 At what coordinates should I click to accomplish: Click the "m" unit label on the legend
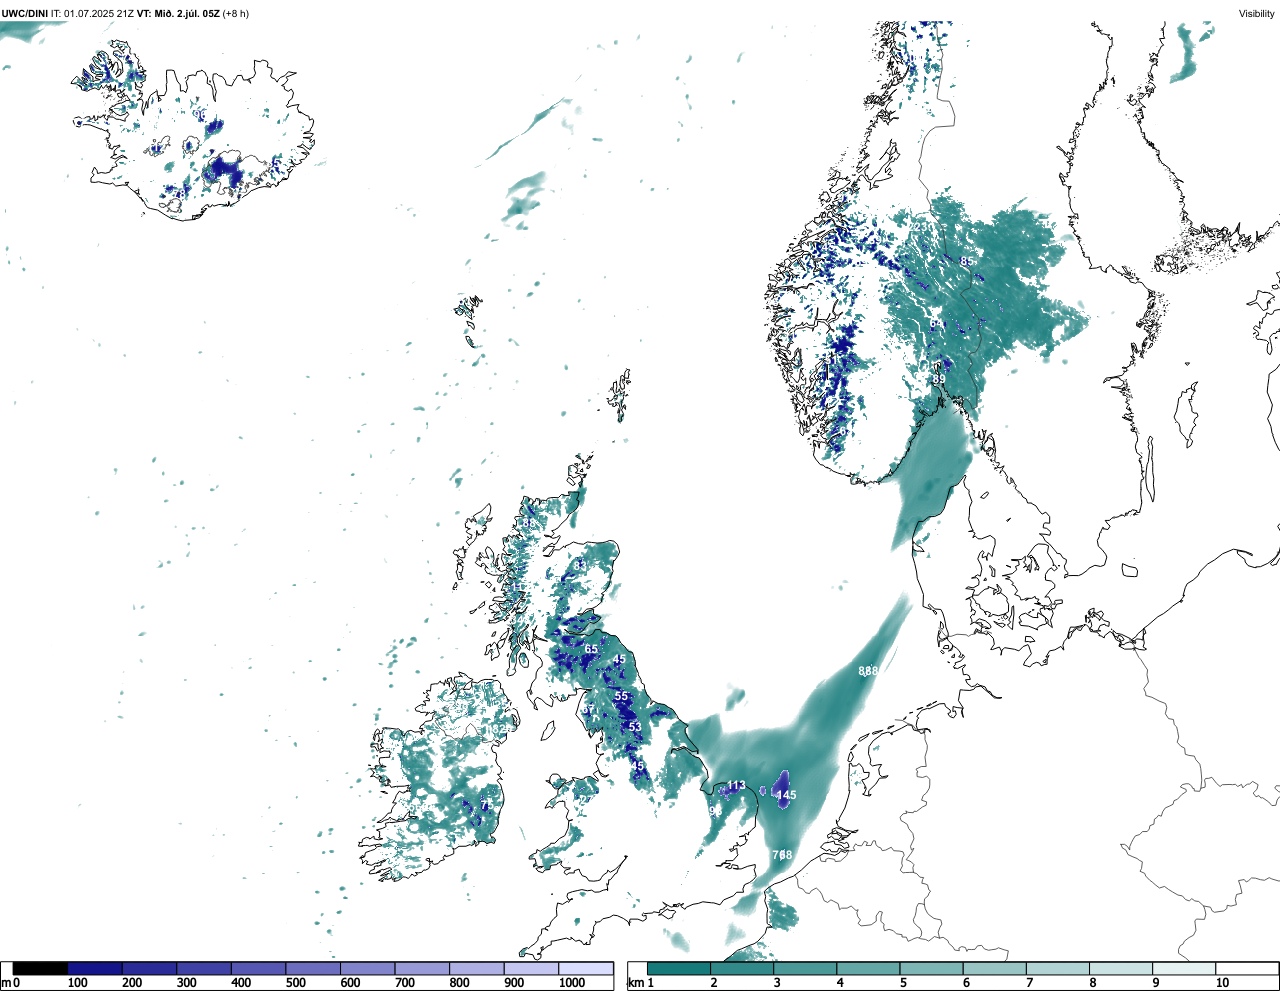point(6,983)
